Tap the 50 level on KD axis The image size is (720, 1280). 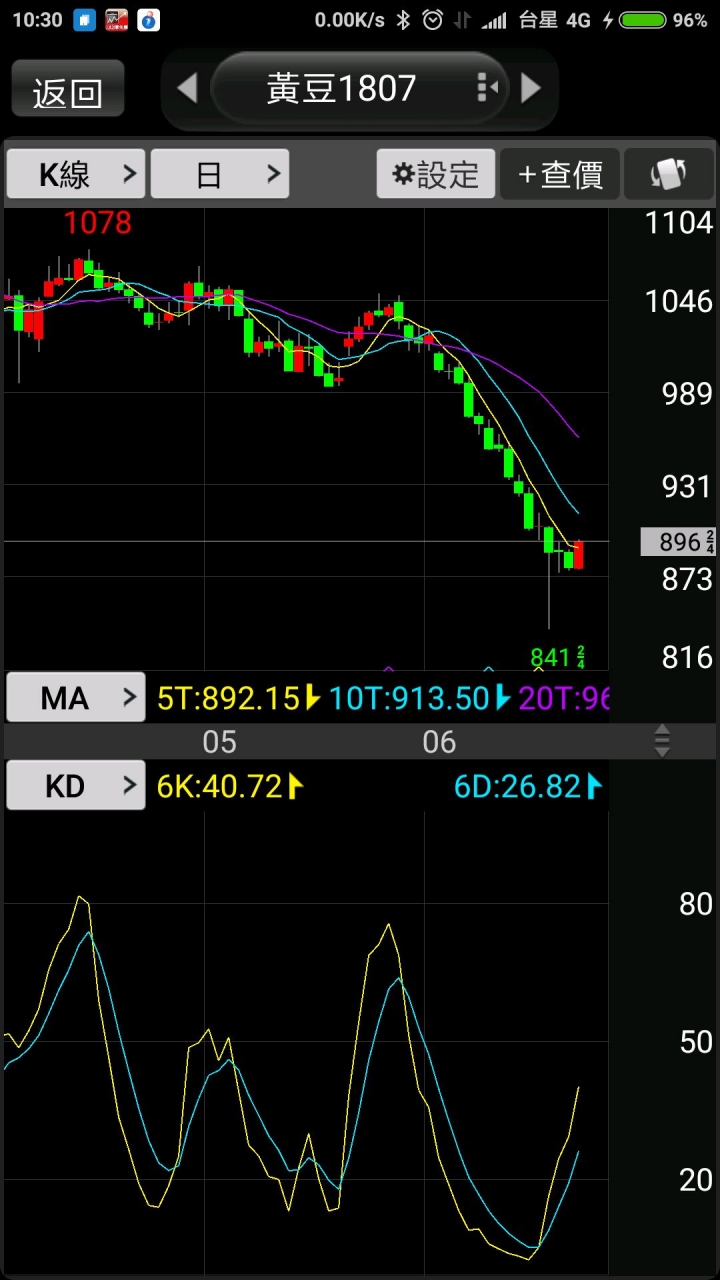pos(696,1042)
